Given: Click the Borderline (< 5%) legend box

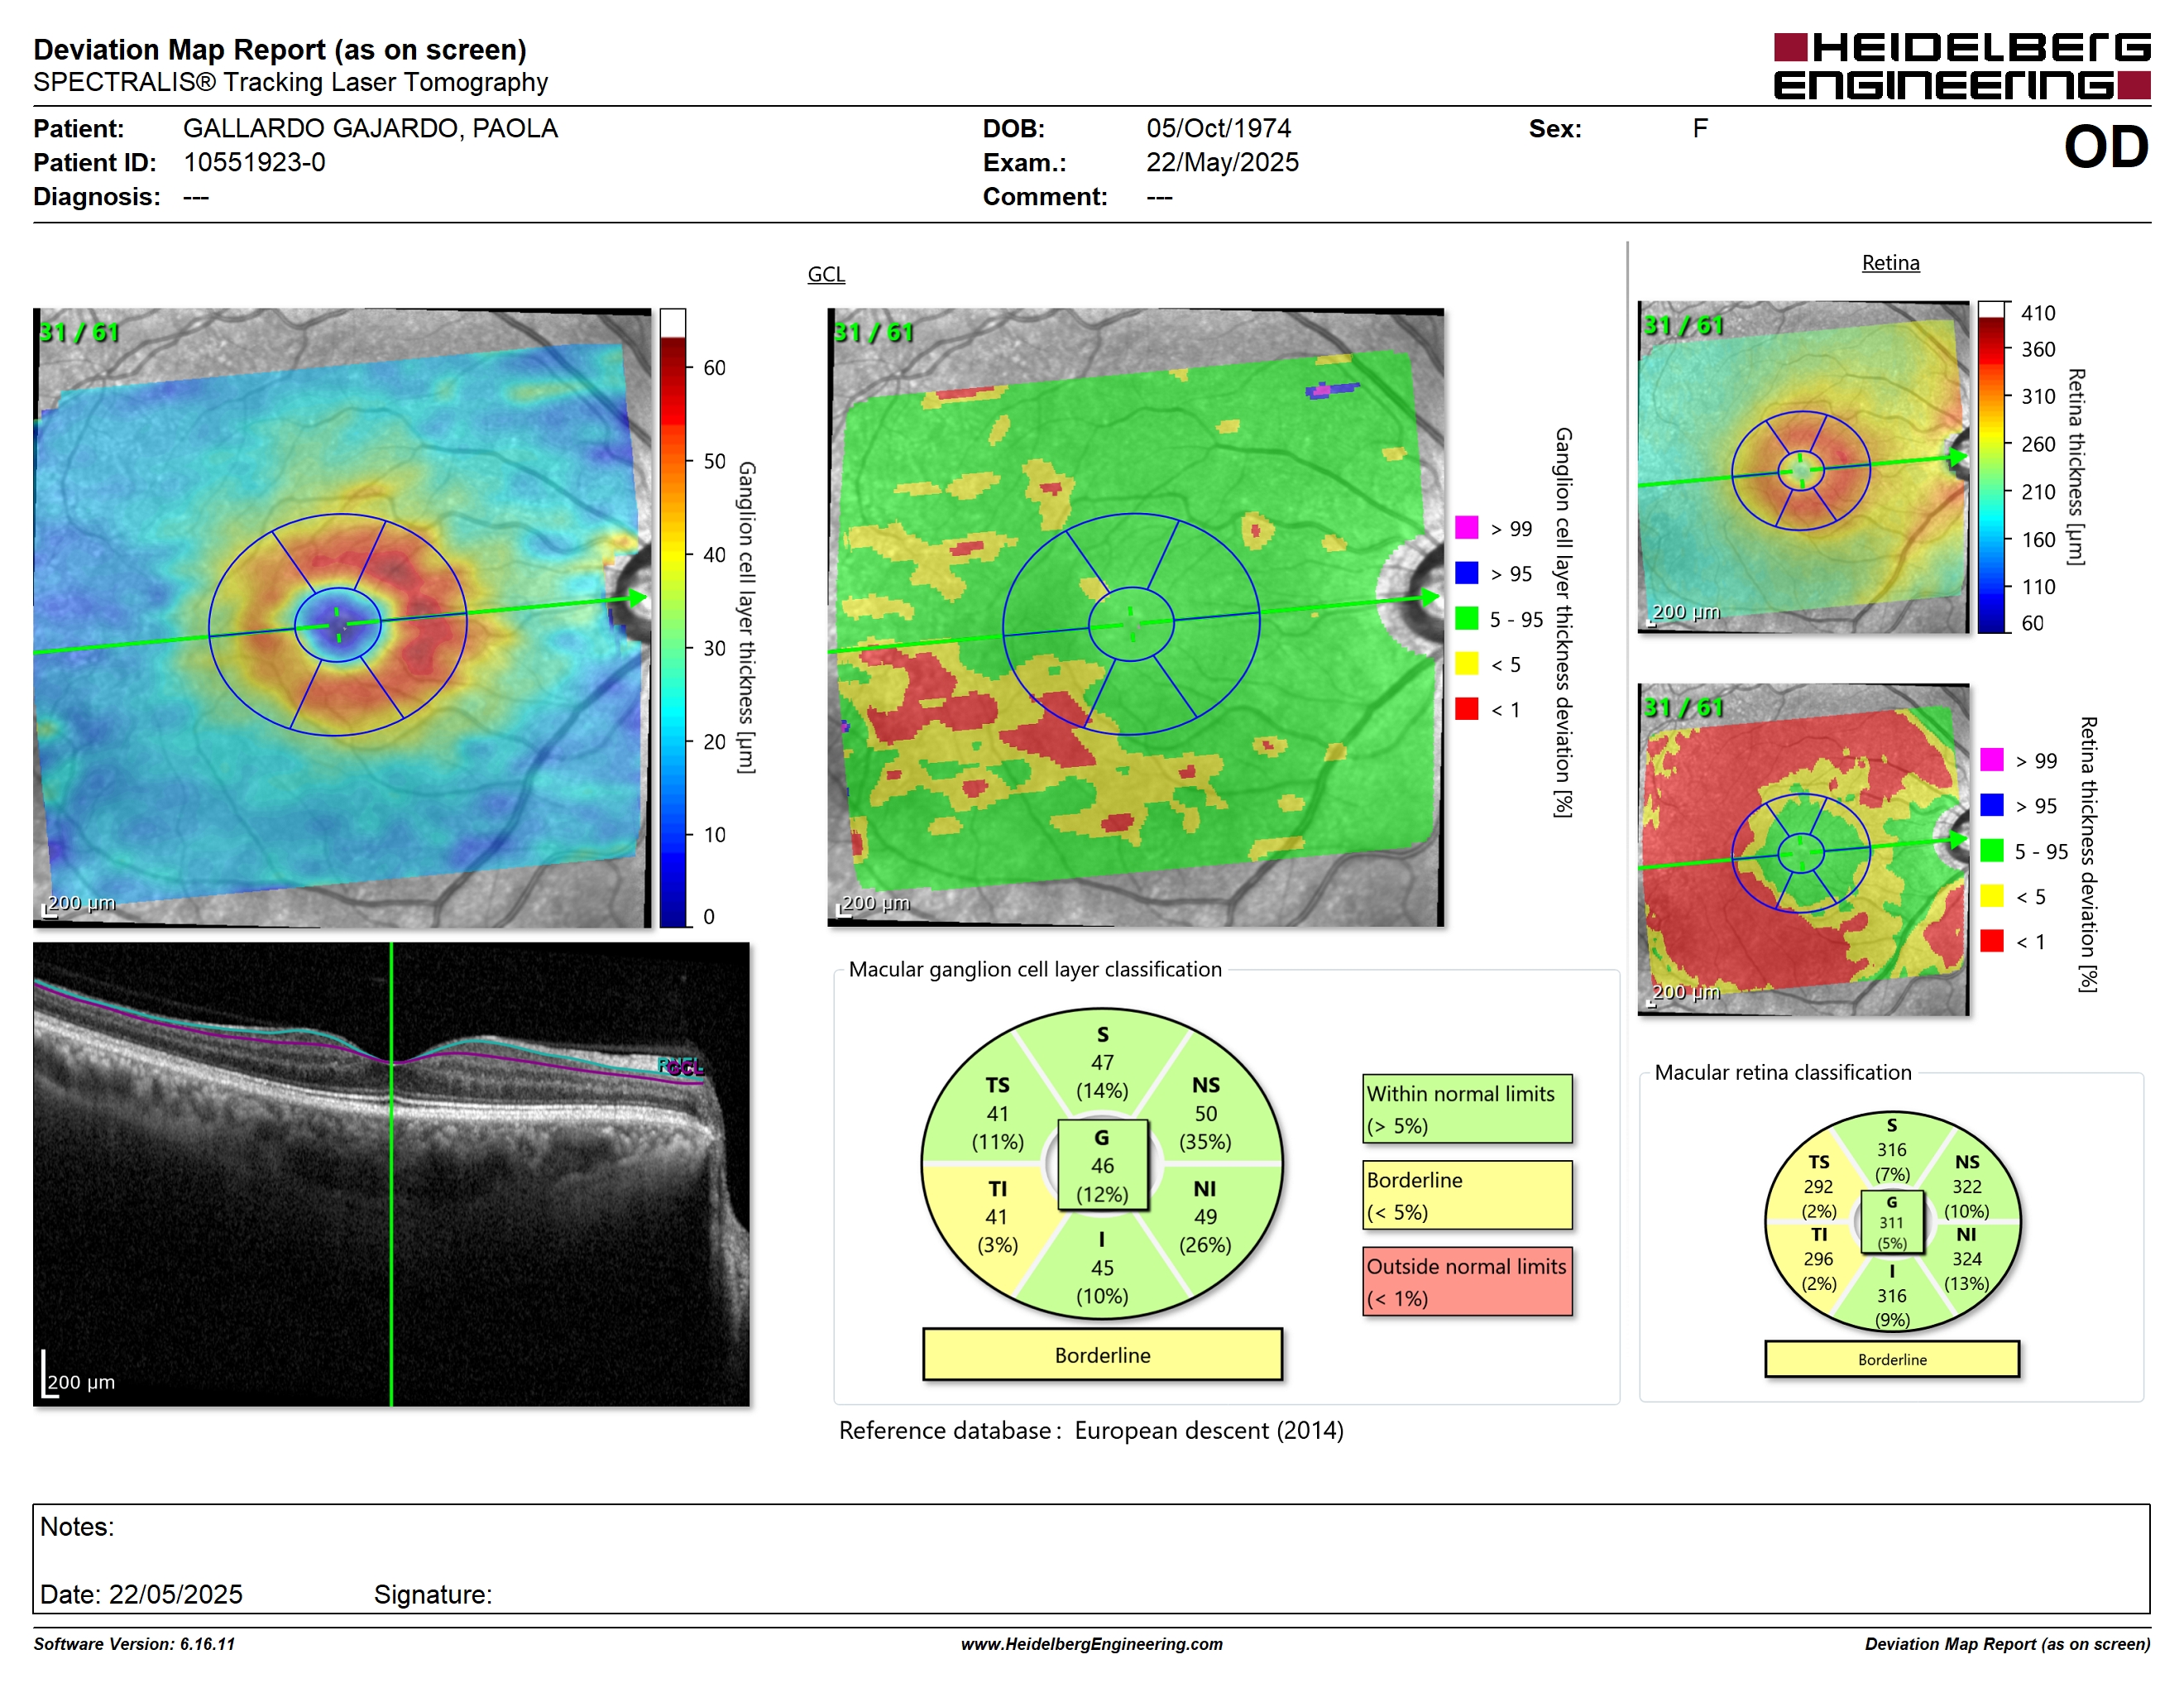Looking at the screenshot, I should 1467,1195.
